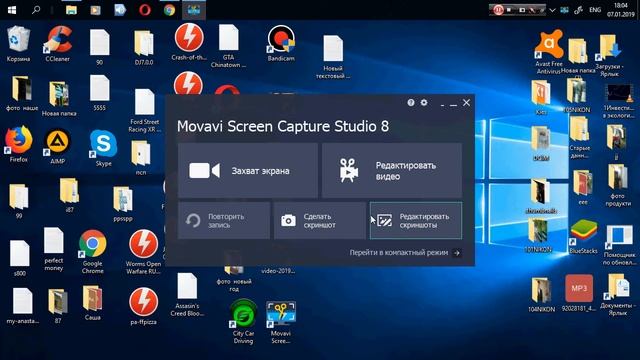The image size is (640, 360).
Task: Select the my-anasta... file
Action: point(22,306)
